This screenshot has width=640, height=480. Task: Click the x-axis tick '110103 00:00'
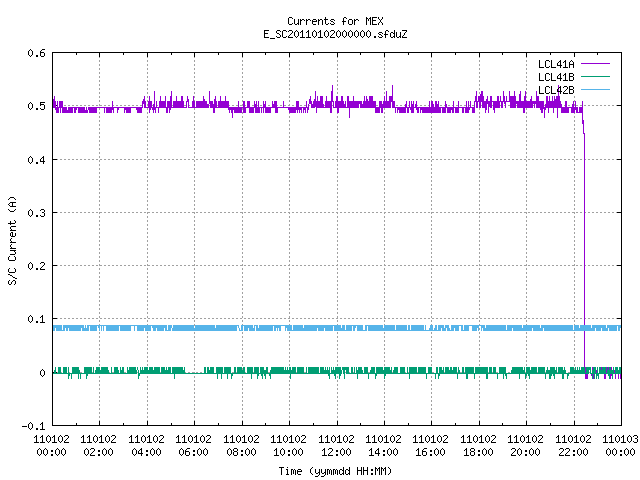pyautogui.click(x=620, y=446)
